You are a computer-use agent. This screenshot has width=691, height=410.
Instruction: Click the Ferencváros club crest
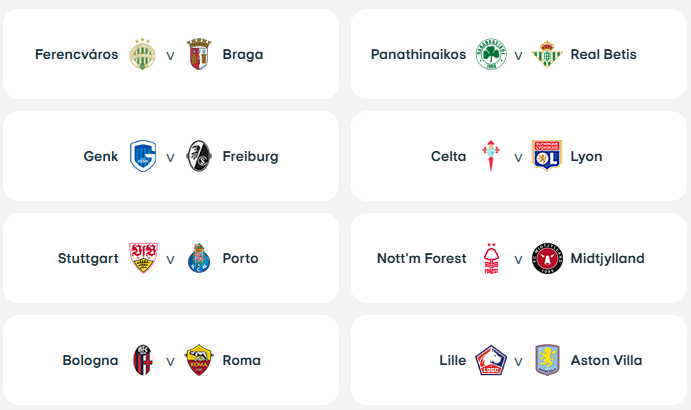coord(142,54)
